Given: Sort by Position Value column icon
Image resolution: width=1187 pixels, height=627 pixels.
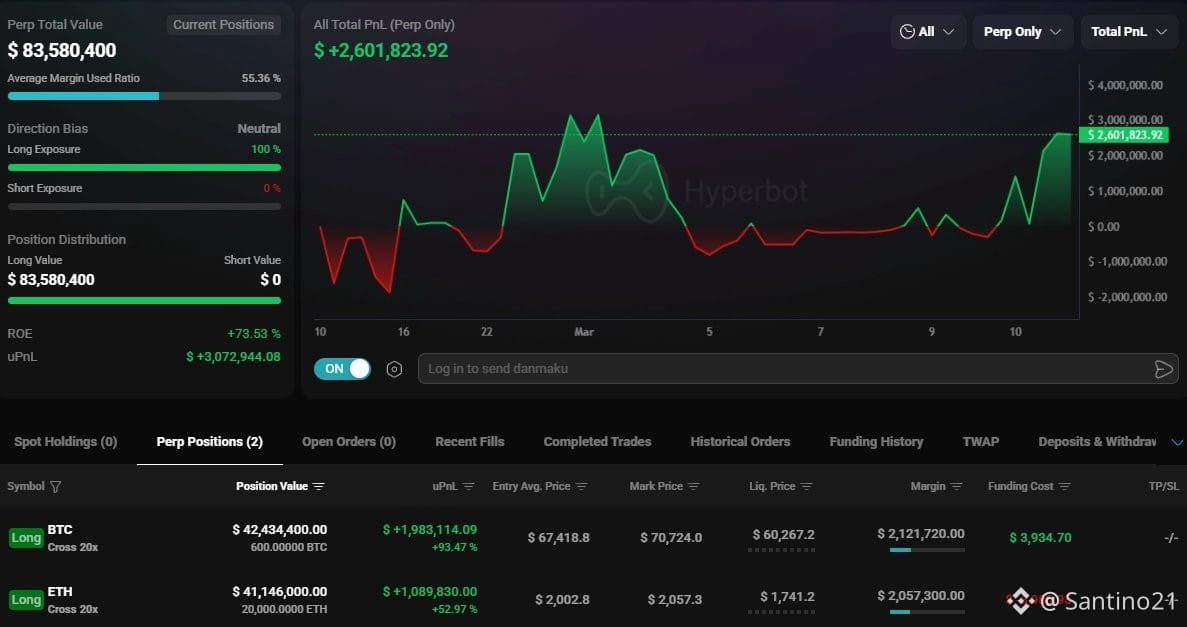Looking at the screenshot, I should point(319,486).
